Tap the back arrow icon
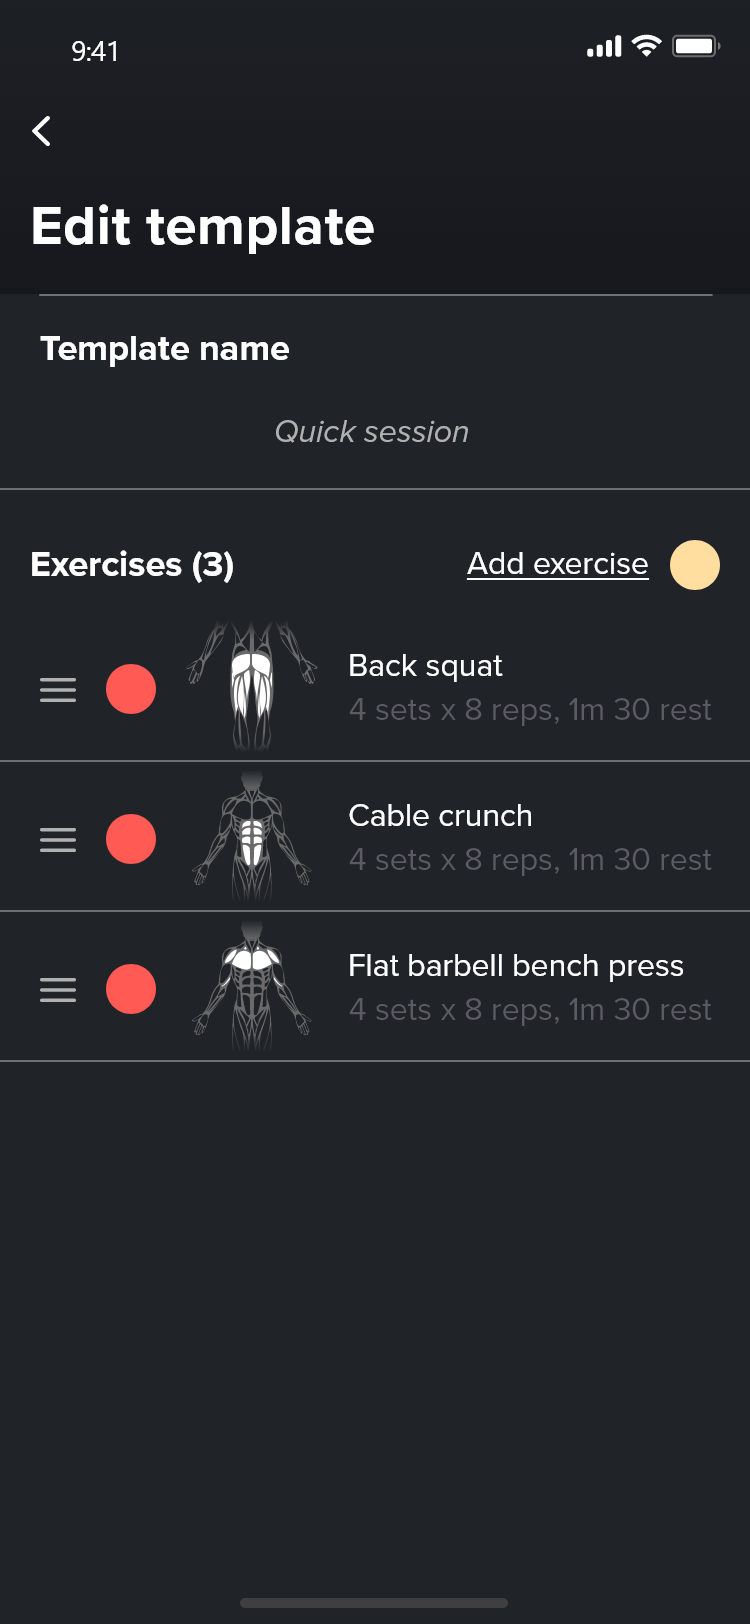The height and width of the screenshot is (1624, 750). click(42, 131)
